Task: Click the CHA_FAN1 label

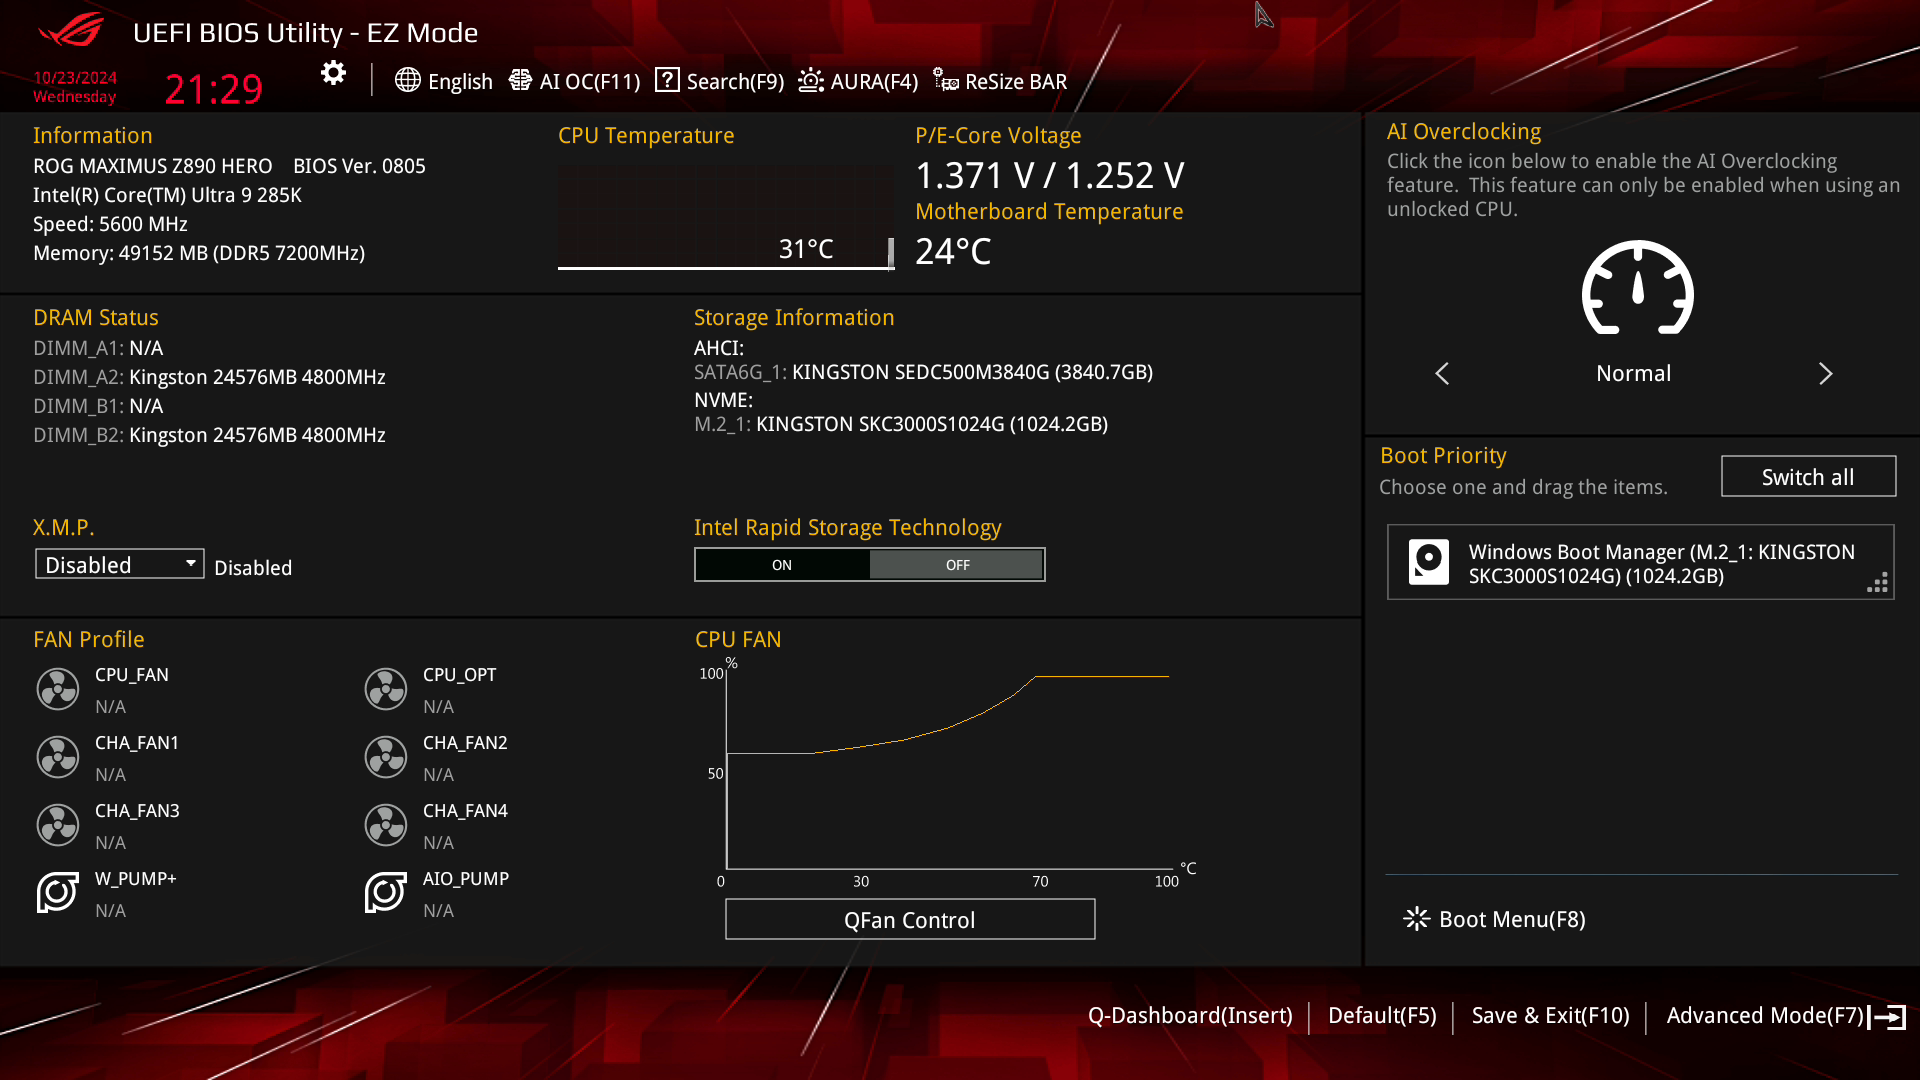Action: (x=137, y=743)
